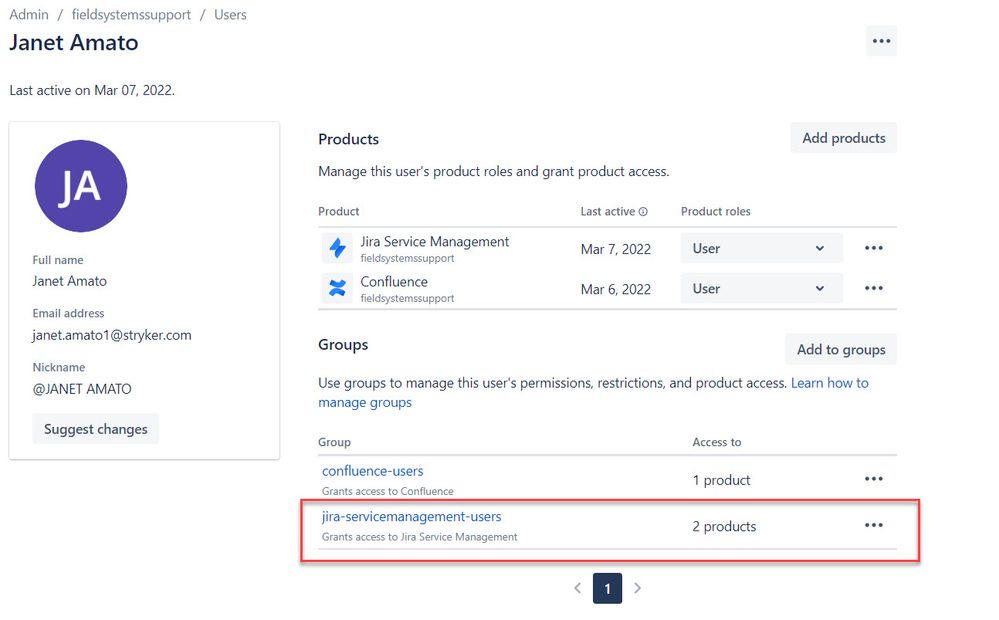Click the Add to groups button
Viewport: 999px width, 620px height.
click(x=841, y=350)
